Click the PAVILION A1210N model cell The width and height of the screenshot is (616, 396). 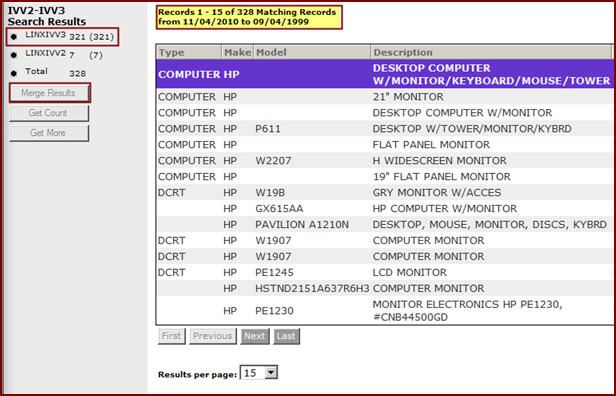coord(302,225)
